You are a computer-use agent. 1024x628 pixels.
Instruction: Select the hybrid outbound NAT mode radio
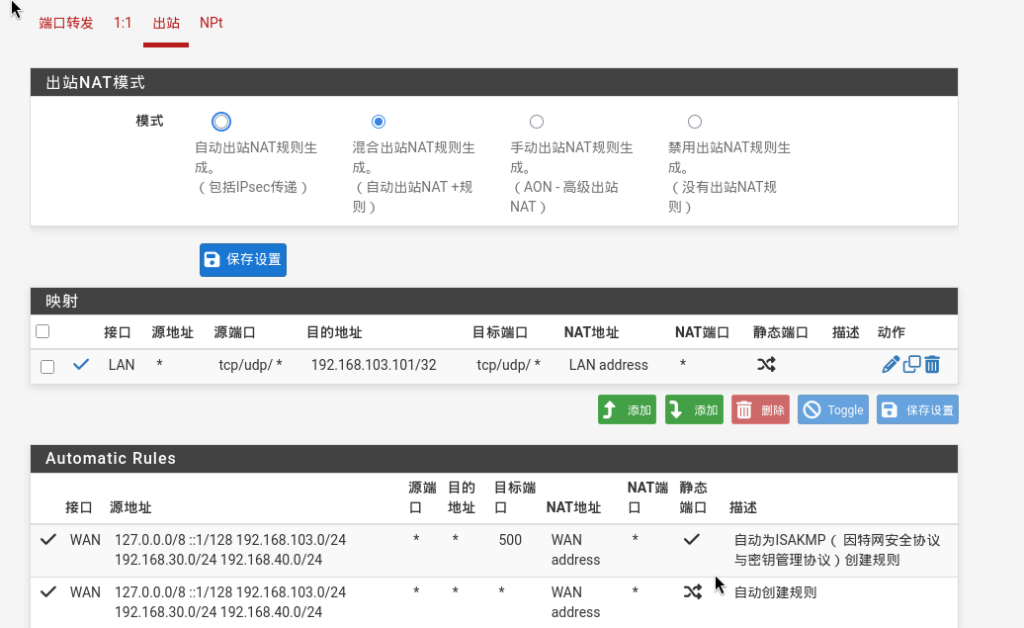pyautogui.click(x=378, y=122)
